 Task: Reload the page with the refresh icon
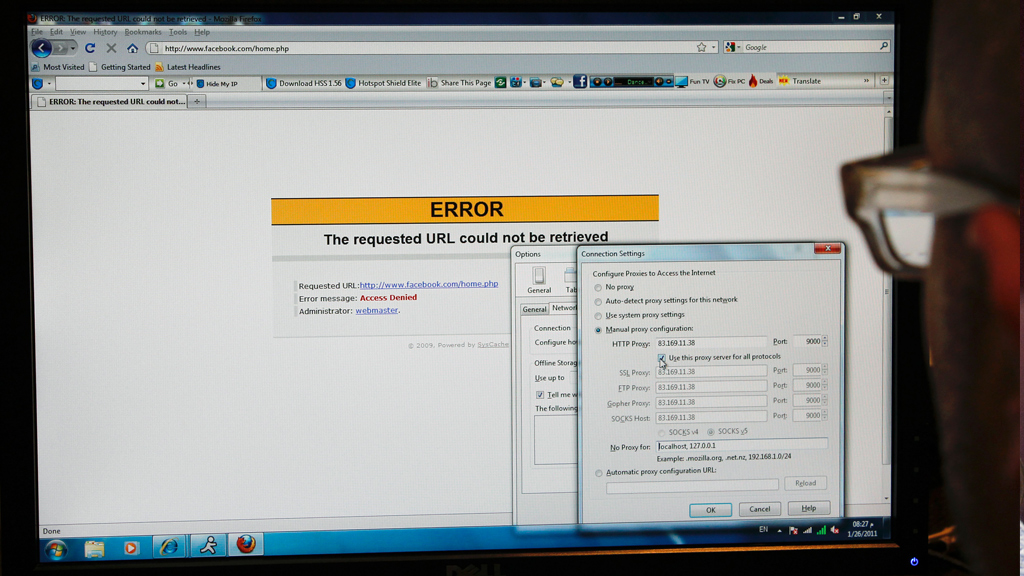pos(90,48)
